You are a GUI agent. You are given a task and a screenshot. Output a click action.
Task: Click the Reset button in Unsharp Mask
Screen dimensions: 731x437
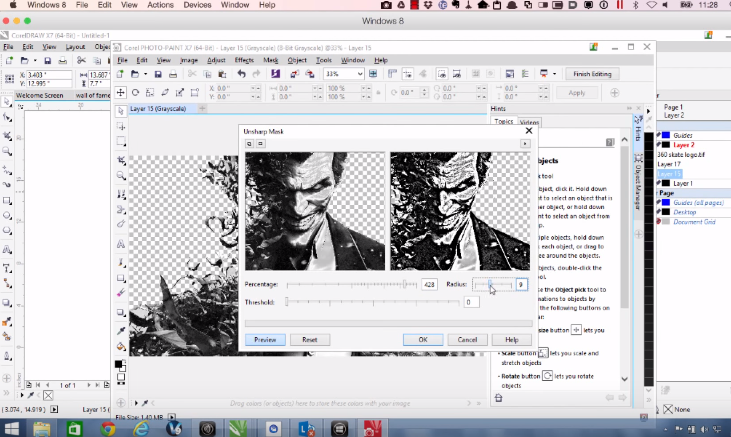[310, 340]
